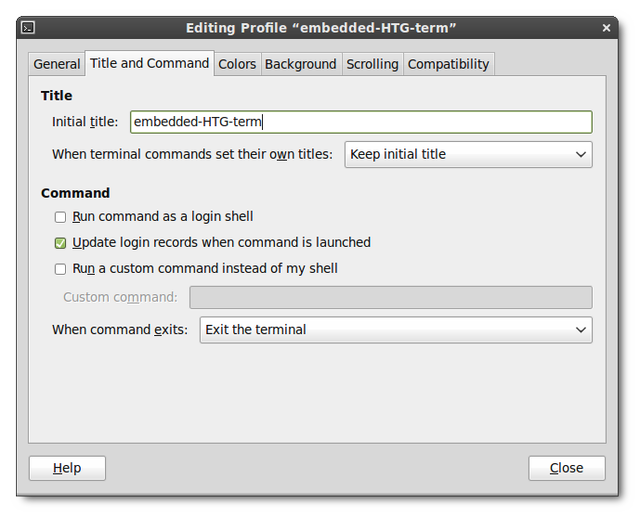Viewport: 640px width, 517px height.
Task: Click the terminal icon in the title bar
Action: pos(28,27)
